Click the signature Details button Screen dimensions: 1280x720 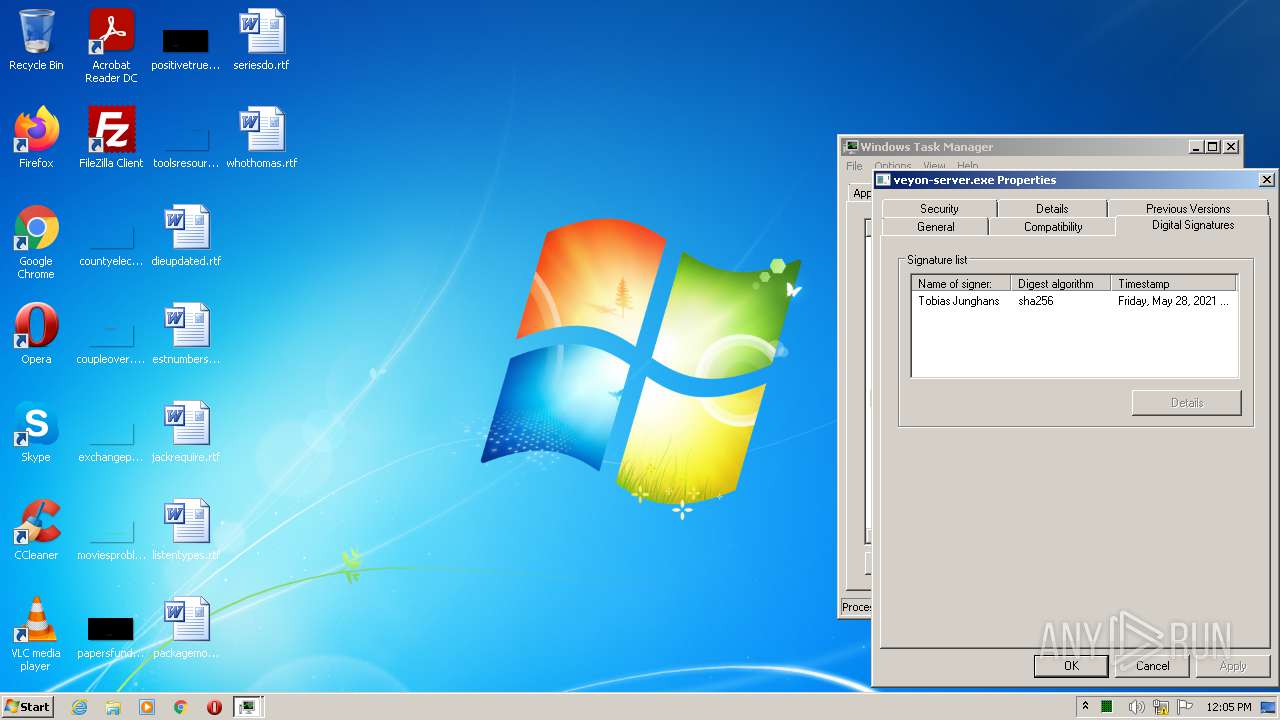pos(1187,403)
